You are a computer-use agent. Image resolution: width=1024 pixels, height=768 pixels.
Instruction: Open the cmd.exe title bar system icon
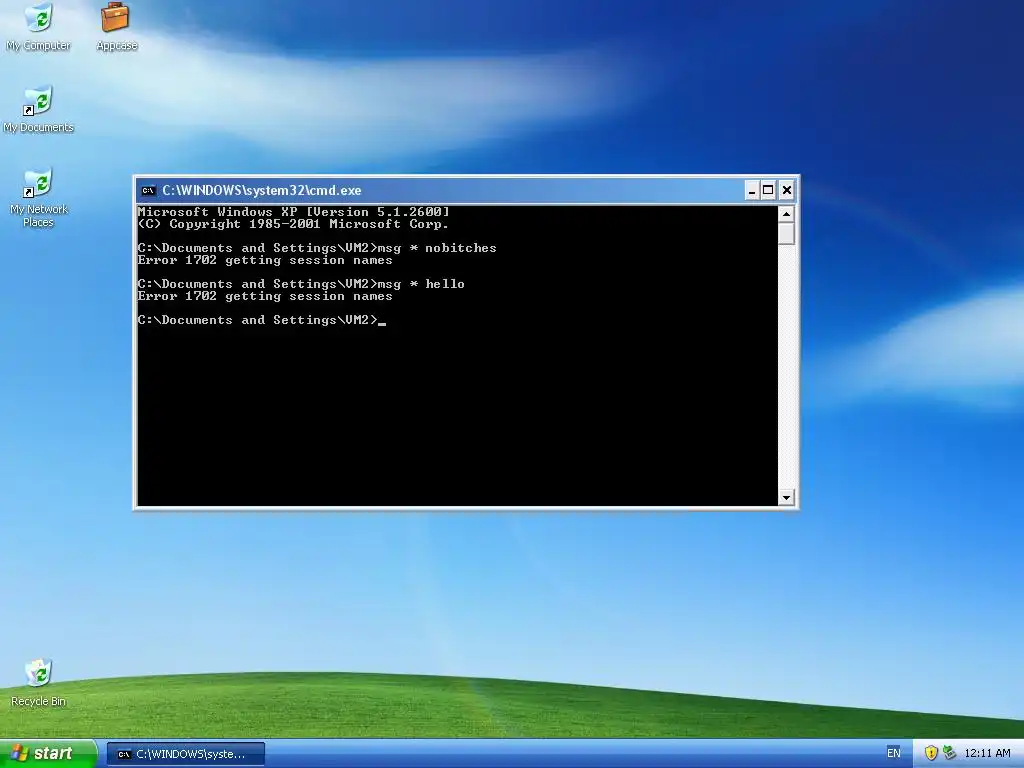(x=148, y=191)
